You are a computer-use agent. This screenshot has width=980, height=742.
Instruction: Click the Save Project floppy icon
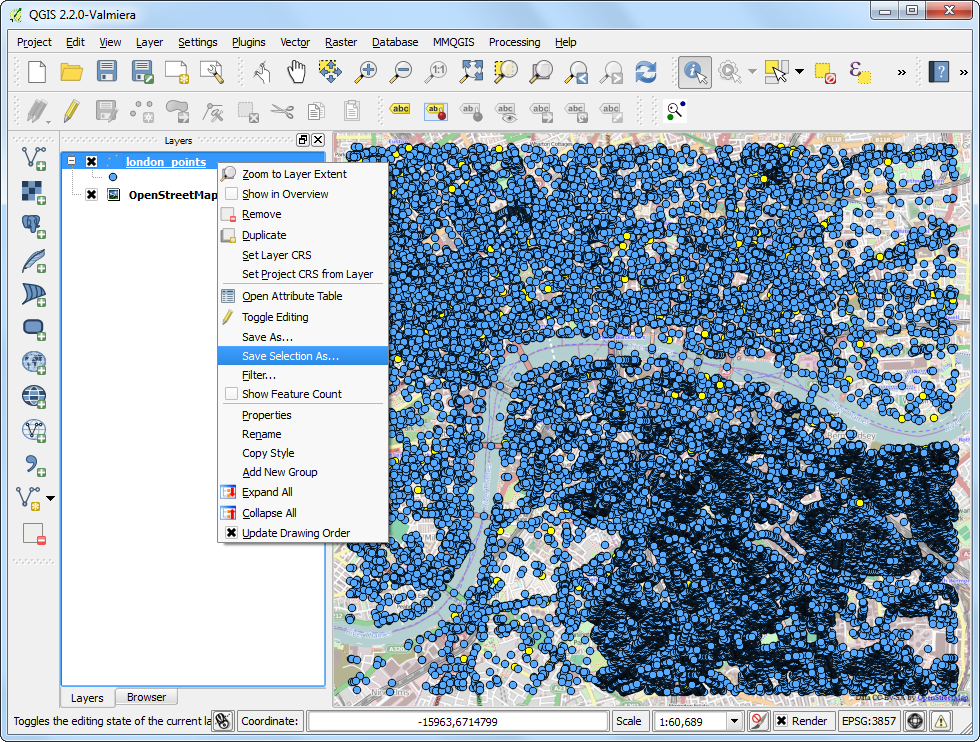tap(107, 72)
